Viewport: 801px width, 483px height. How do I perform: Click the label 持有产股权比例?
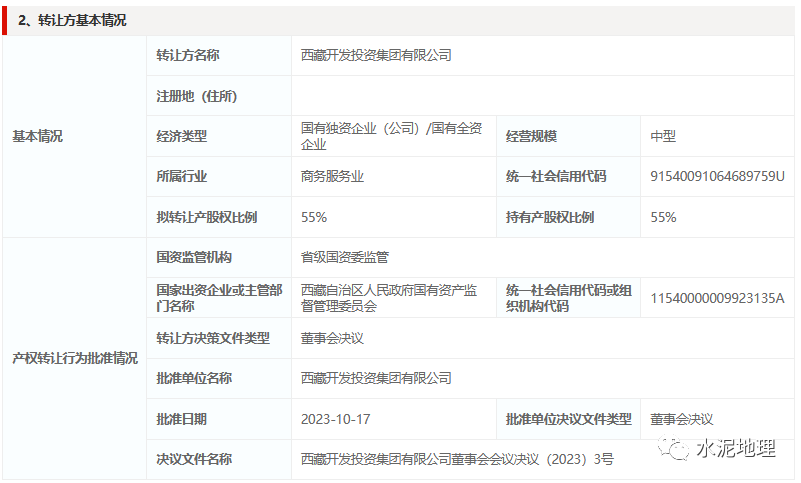tap(550, 217)
